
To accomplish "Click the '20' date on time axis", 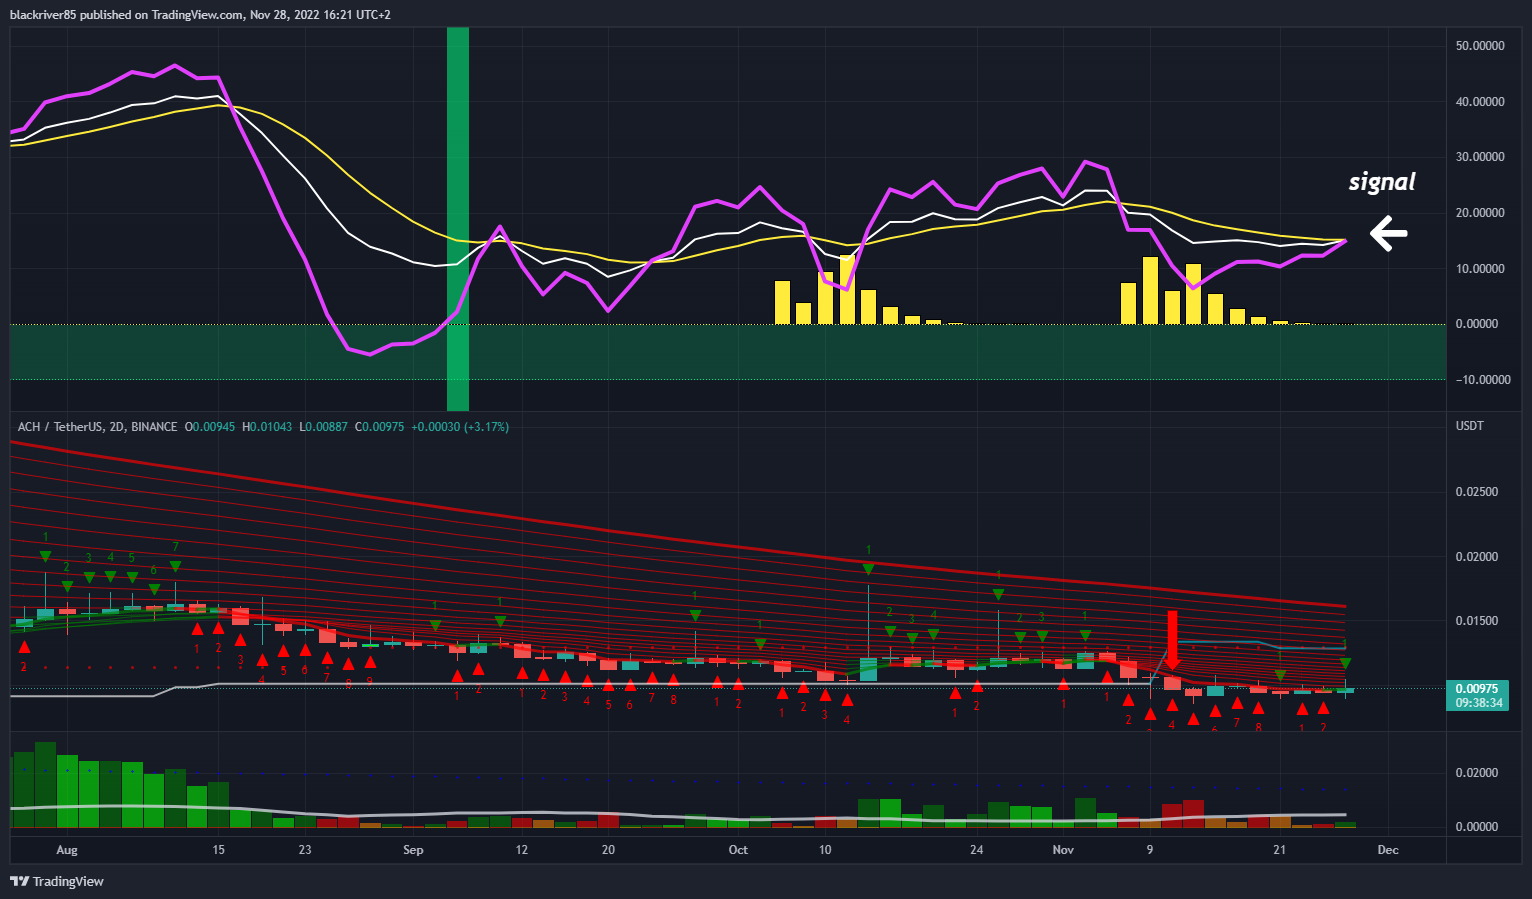I will [x=608, y=850].
